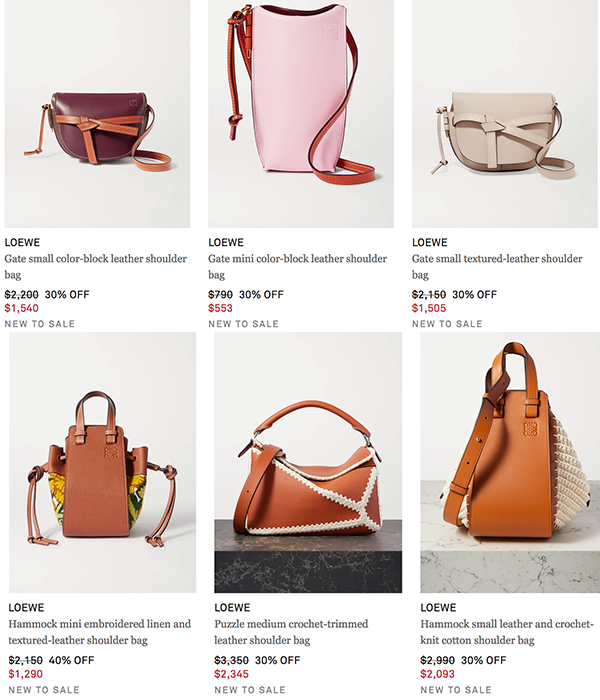Click the $2,345 sale price
The image size is (600, 700).
(231, 674)
